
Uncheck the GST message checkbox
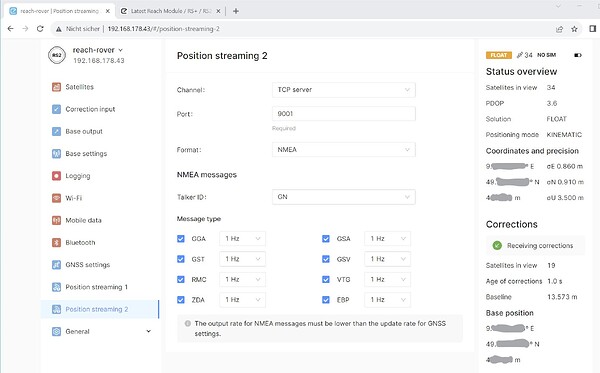coord(181,259)
